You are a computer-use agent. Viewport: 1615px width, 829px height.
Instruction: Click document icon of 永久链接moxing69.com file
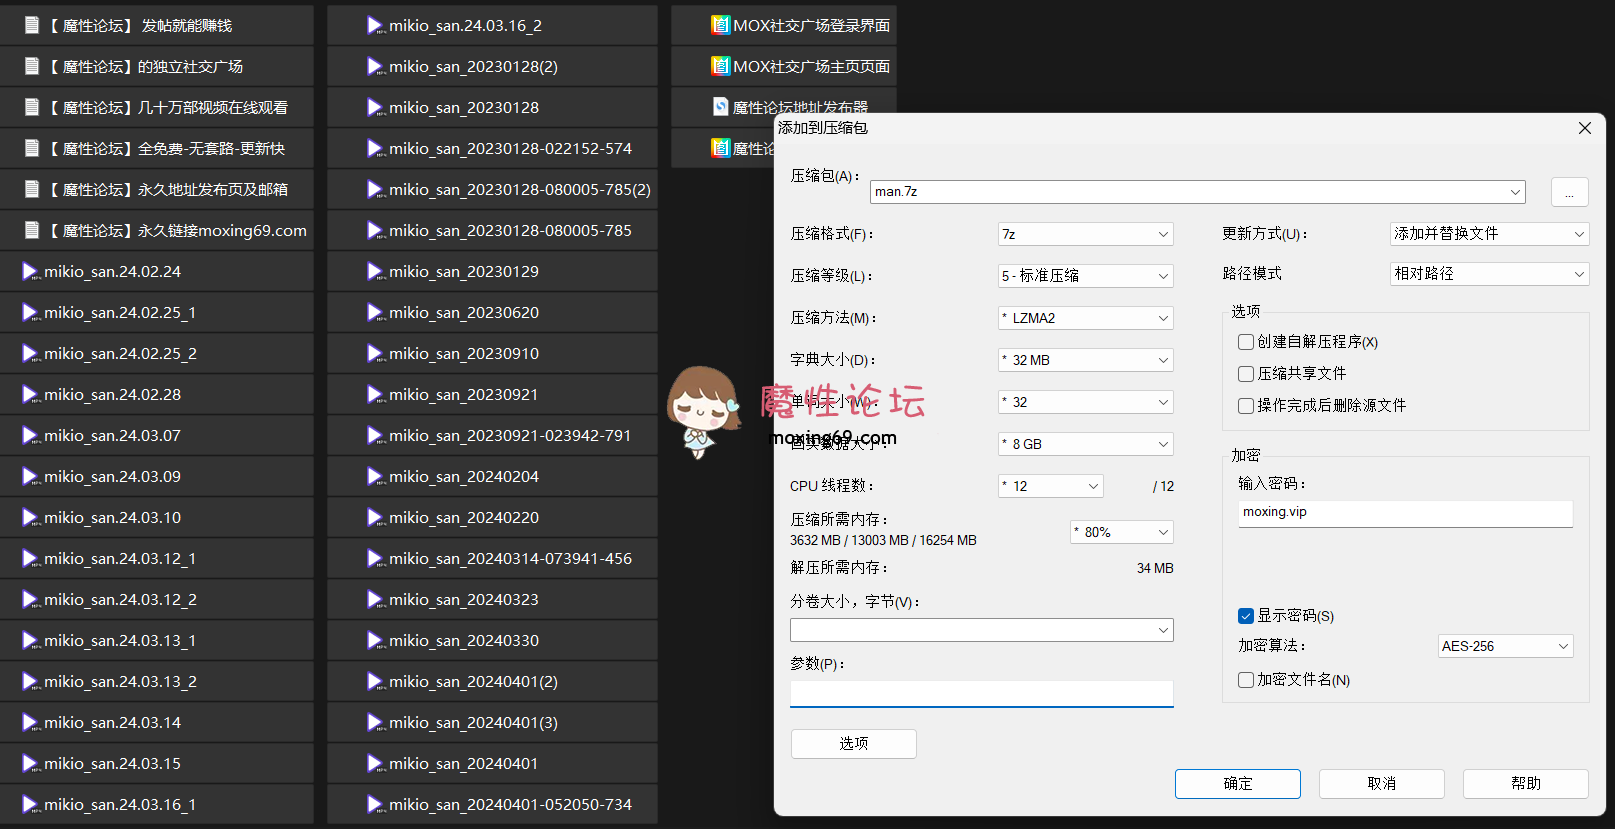[x=32, y=230]
